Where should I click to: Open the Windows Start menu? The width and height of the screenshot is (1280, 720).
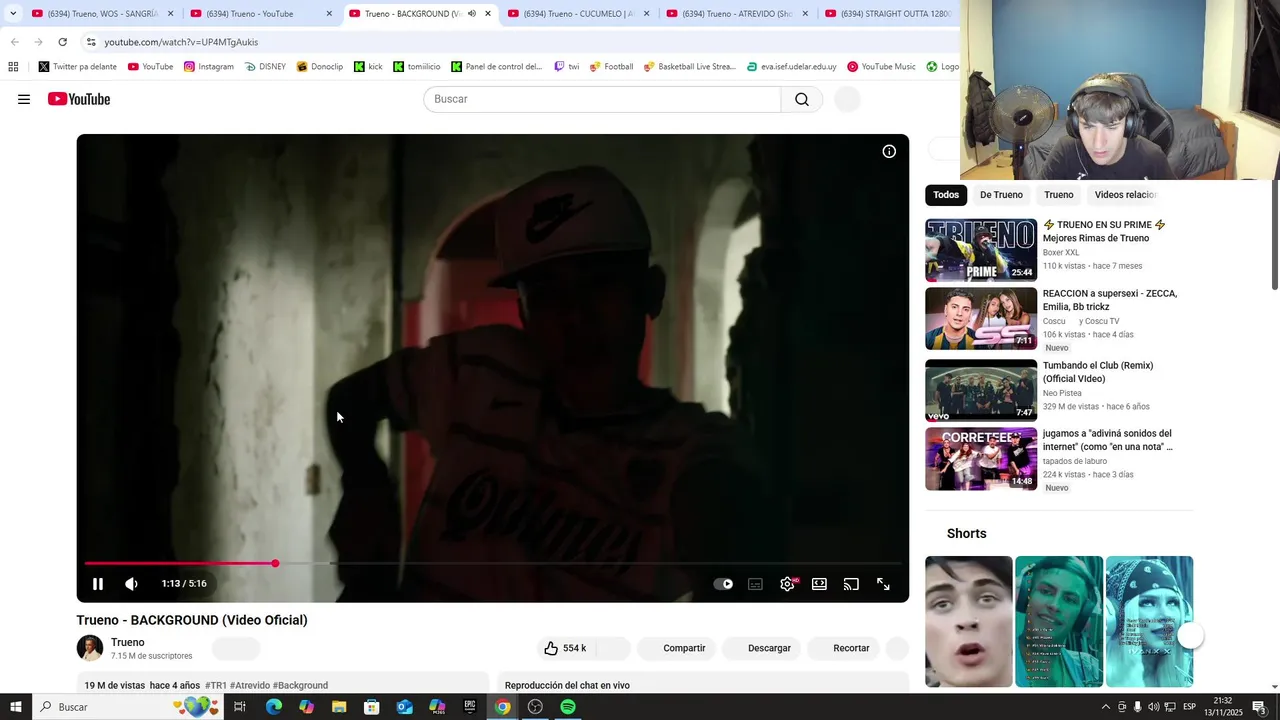[16, 707]
